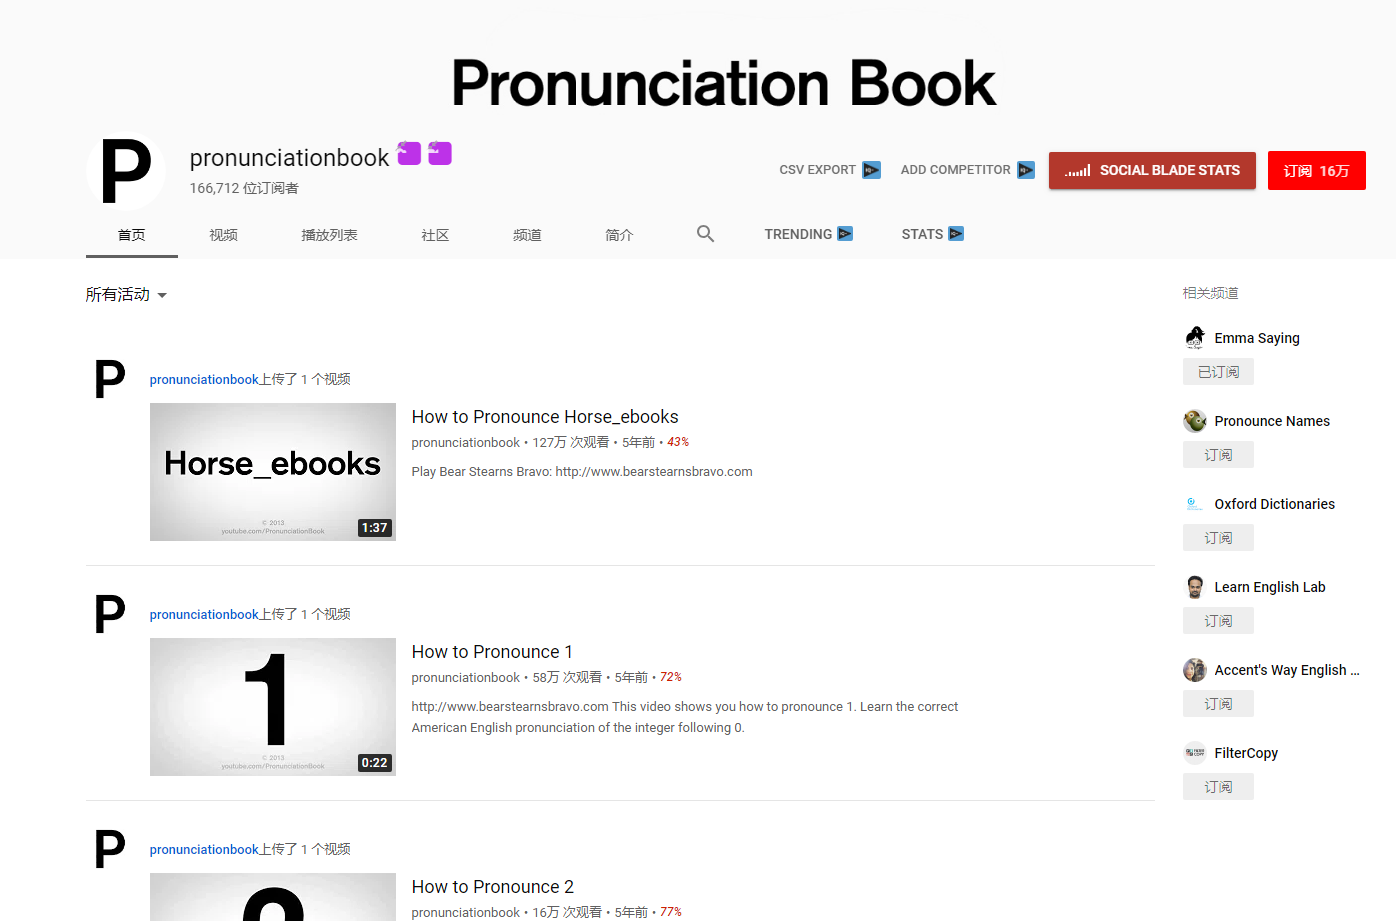Open the 社区 community tab

[x=436, y=235]
